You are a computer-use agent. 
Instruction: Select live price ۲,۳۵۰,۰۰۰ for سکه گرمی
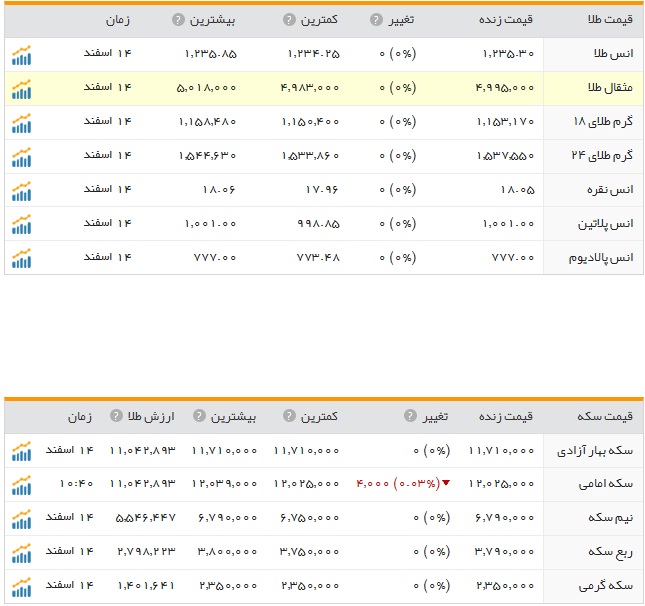click(x=506, y=586)
